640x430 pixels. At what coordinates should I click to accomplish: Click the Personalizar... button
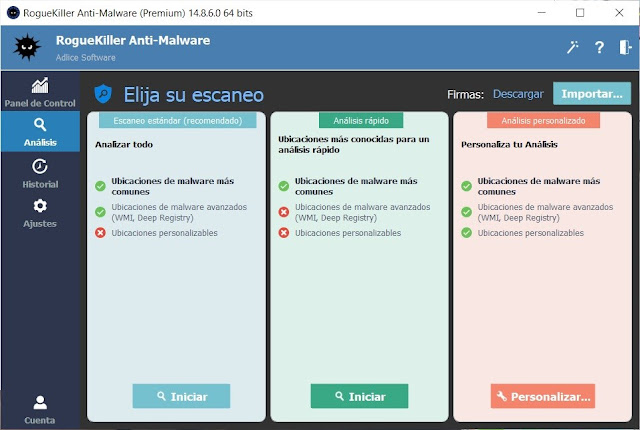click(x=543, y=396)
